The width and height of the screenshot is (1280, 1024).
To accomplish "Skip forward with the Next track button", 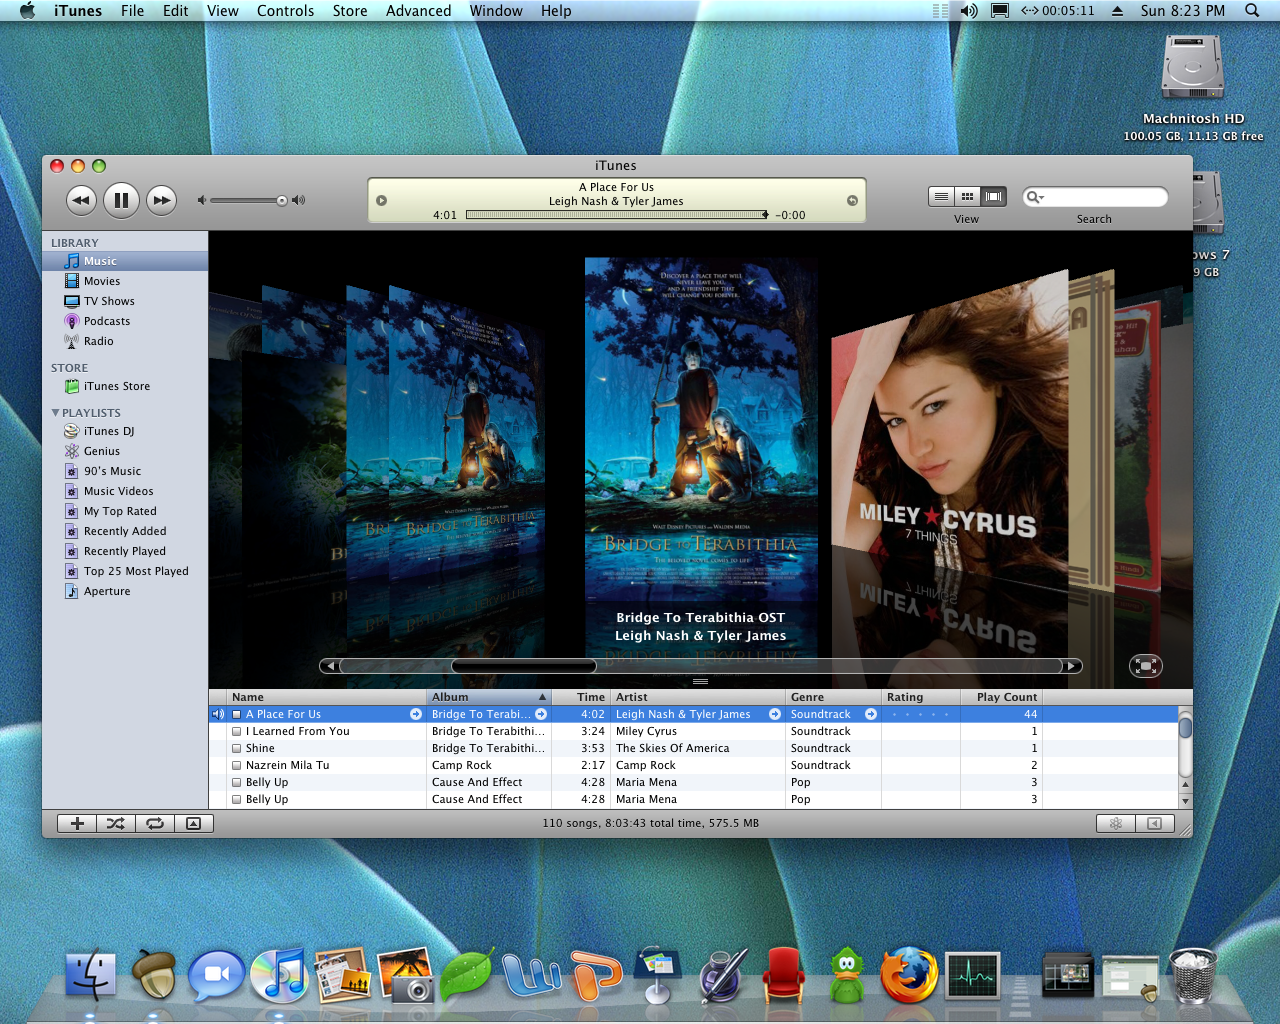I will (x=161, y=200).
